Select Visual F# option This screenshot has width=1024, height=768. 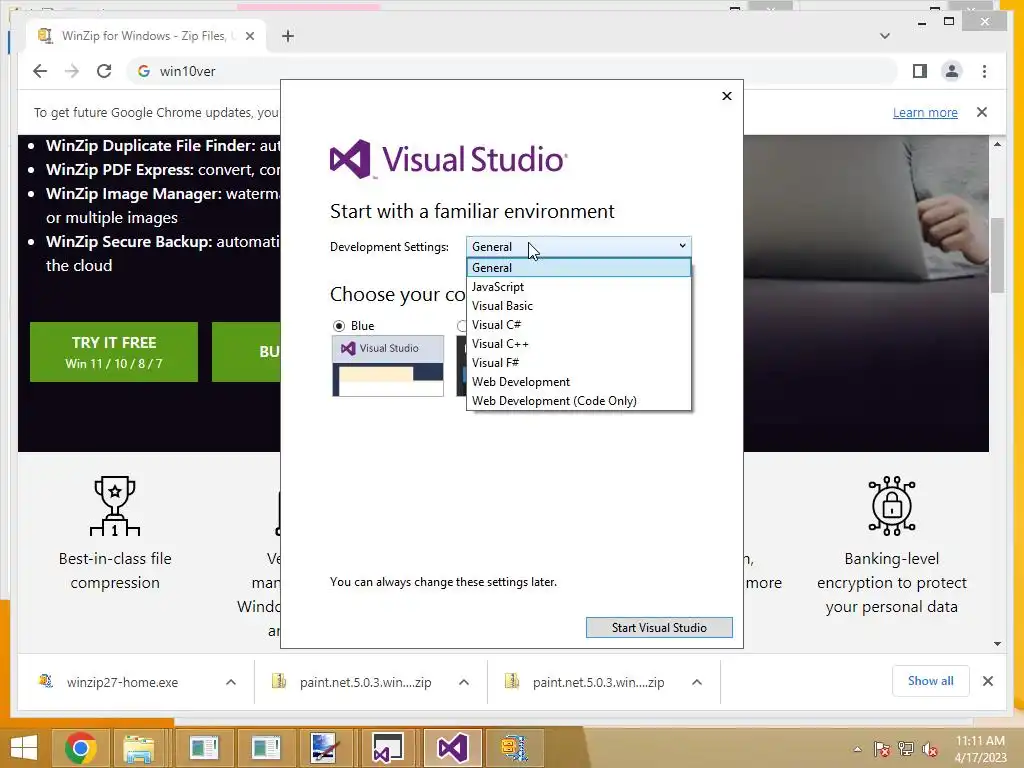[579, 362]
